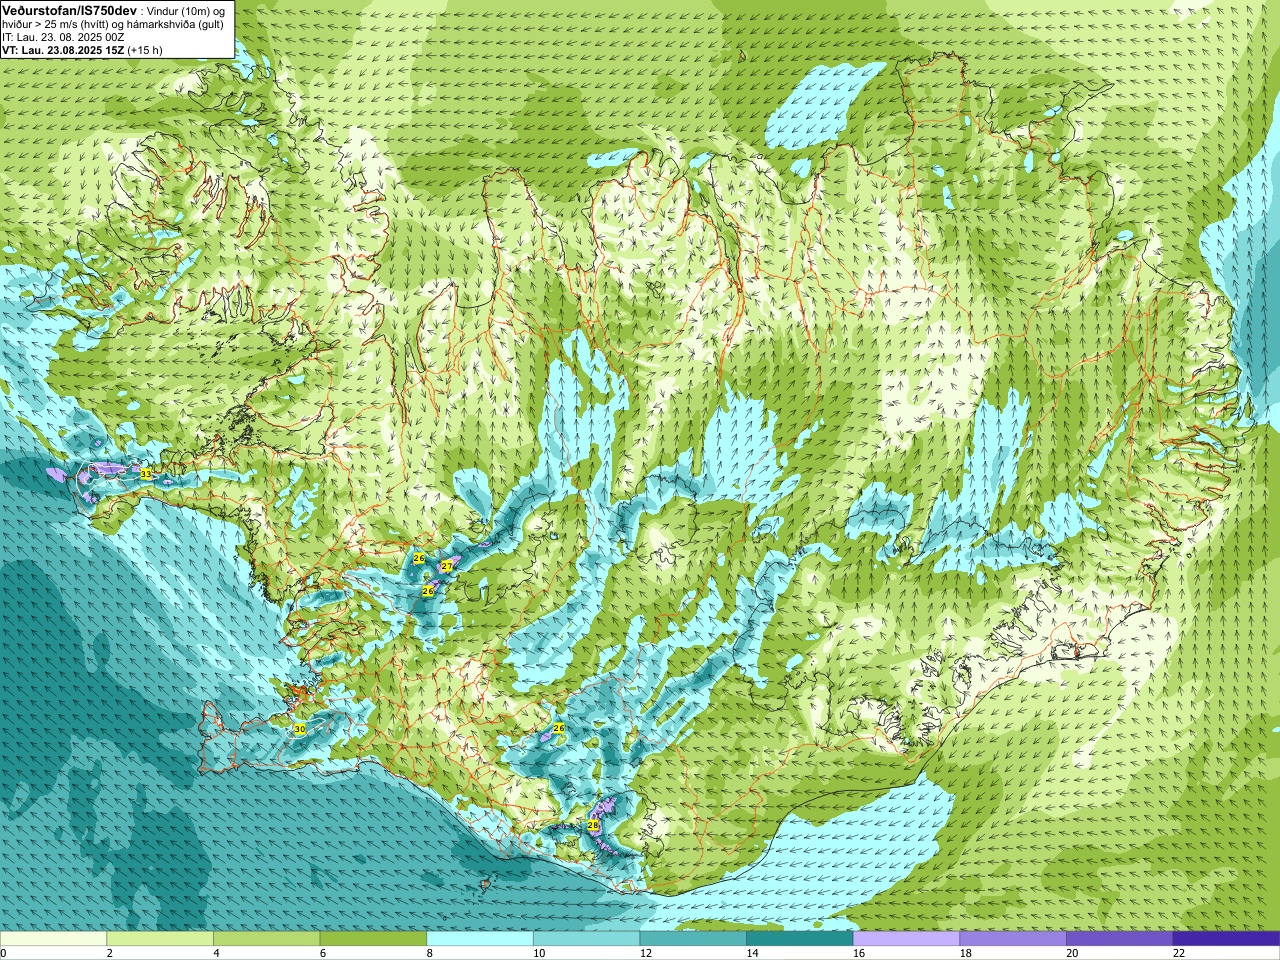
Task: Click the '16' scale value in legend
Action: point(859,953)
